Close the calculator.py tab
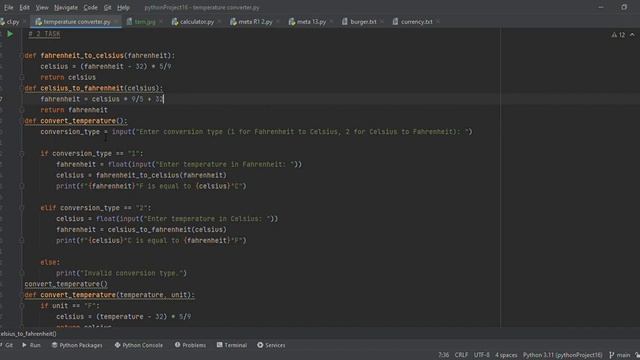 pyautogui.click(x=220, y=22)
